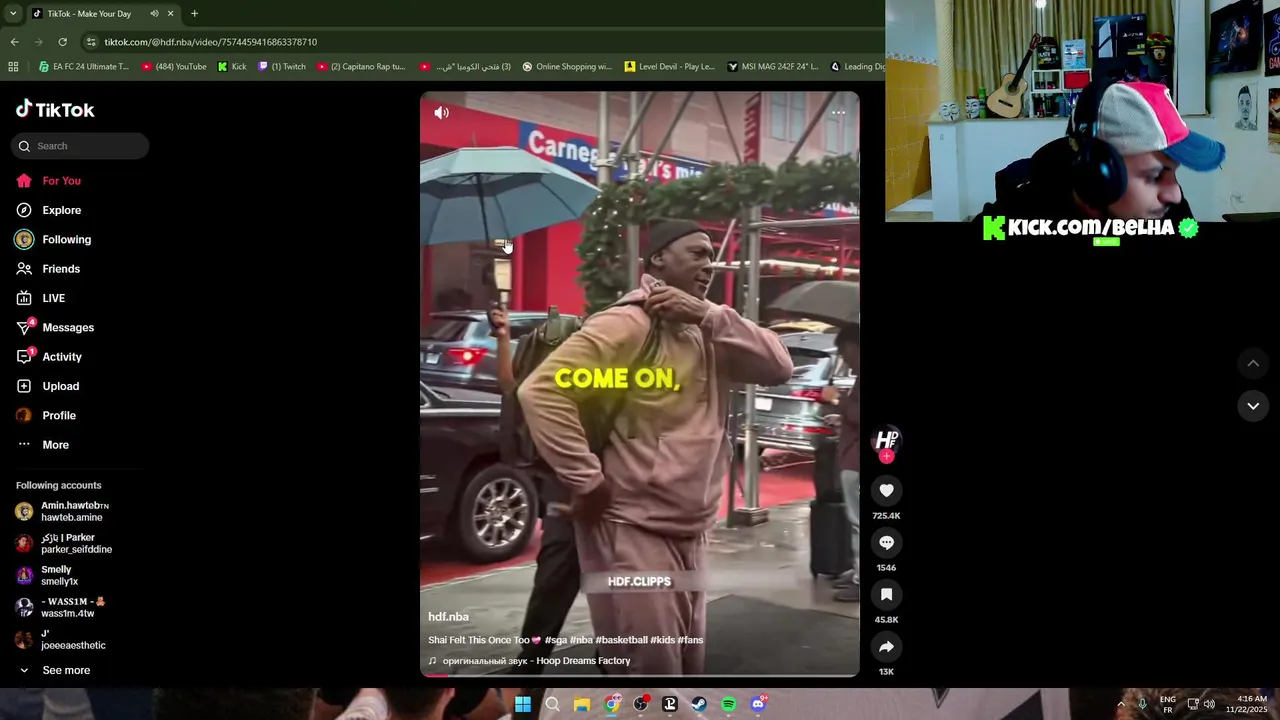Switch to Chrome in taskbar
This screenshot has height=720, width=1280.
click(x=612, y=704)
